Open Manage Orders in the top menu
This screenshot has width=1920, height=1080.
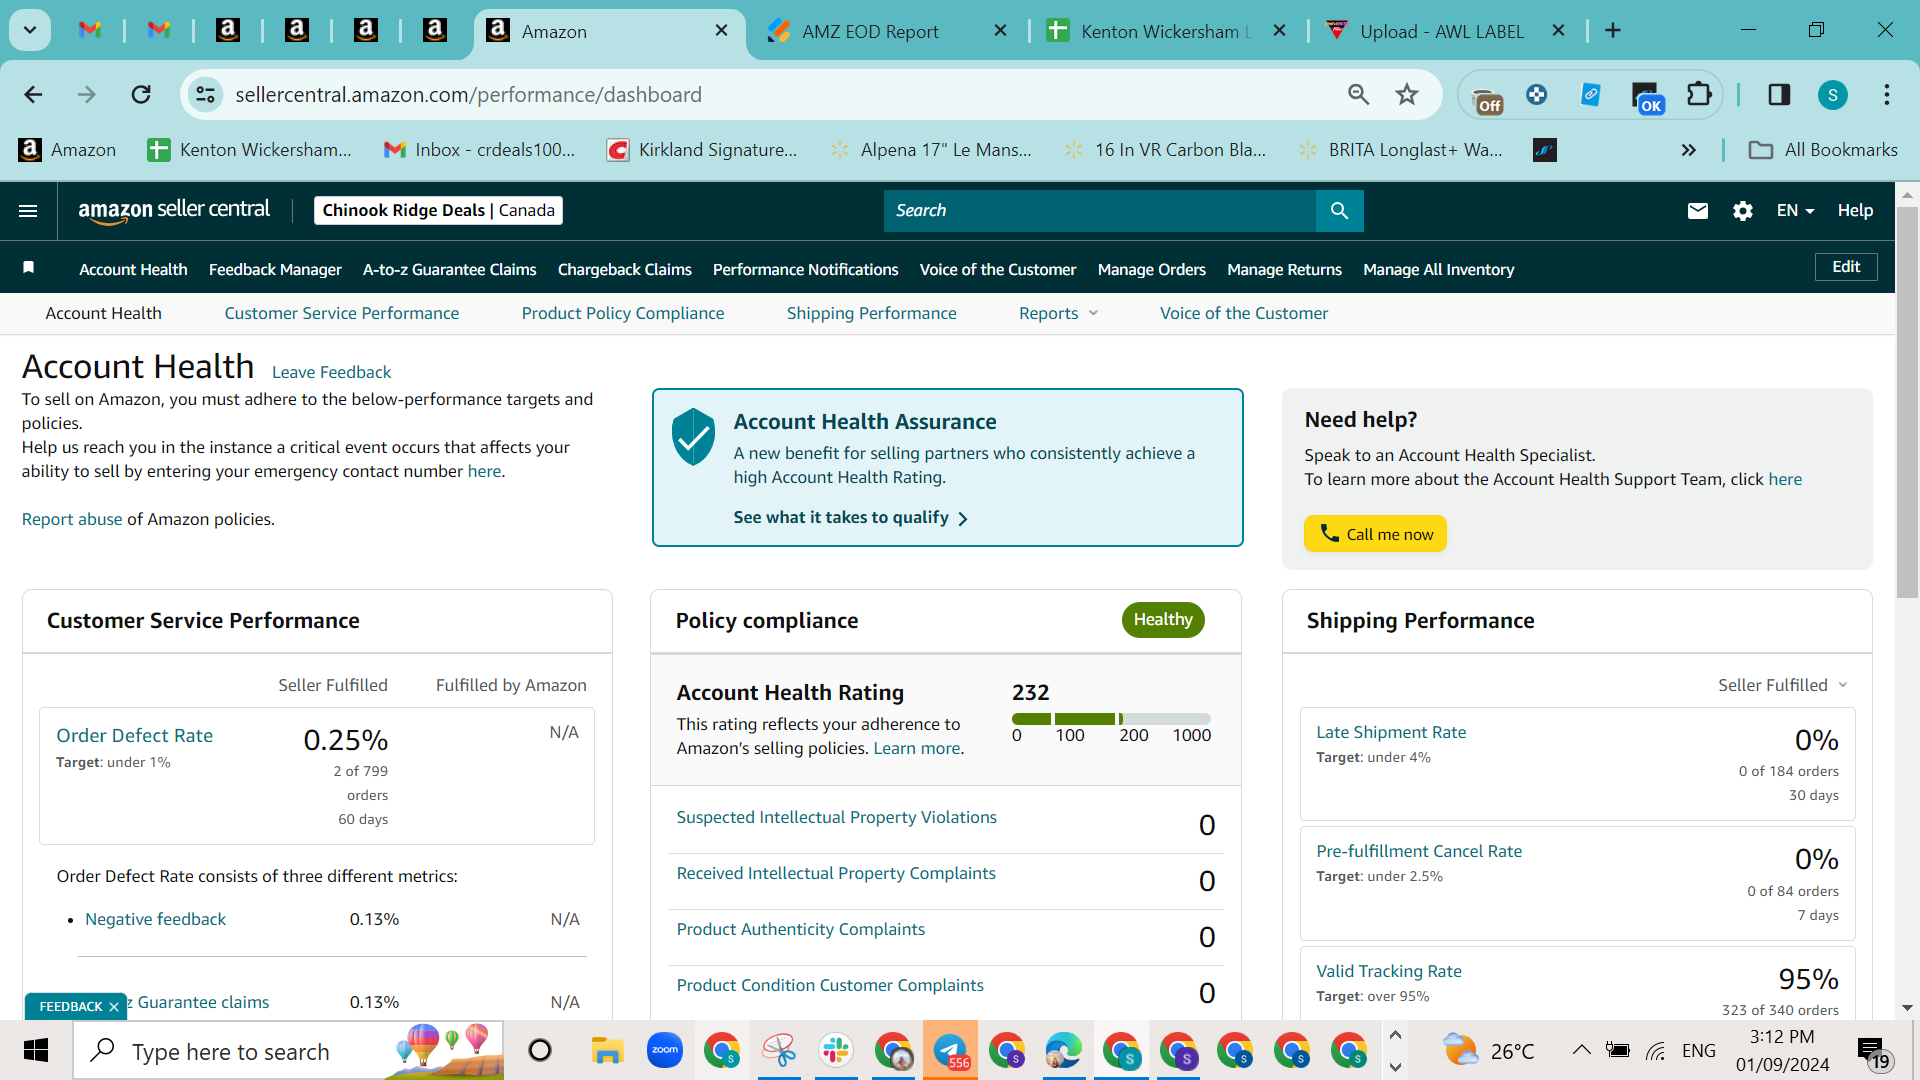click(x=1152, y=269)
